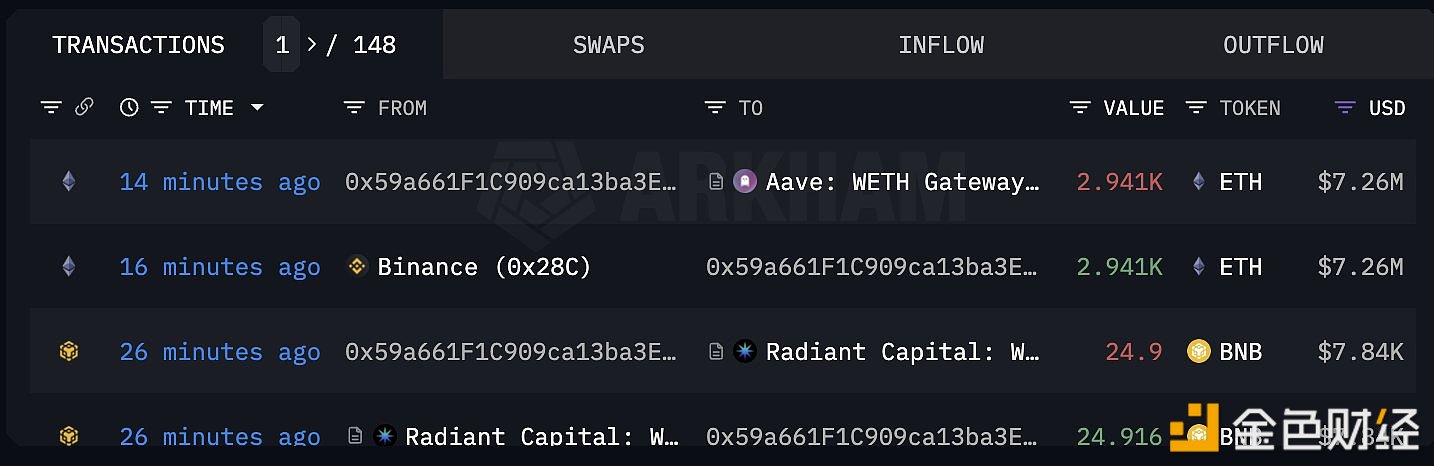Image resolution: width=1434 pixels, height=466 pixels.
Task: Switch to the SWAPS tab
Action: click(x=608, y=45)
